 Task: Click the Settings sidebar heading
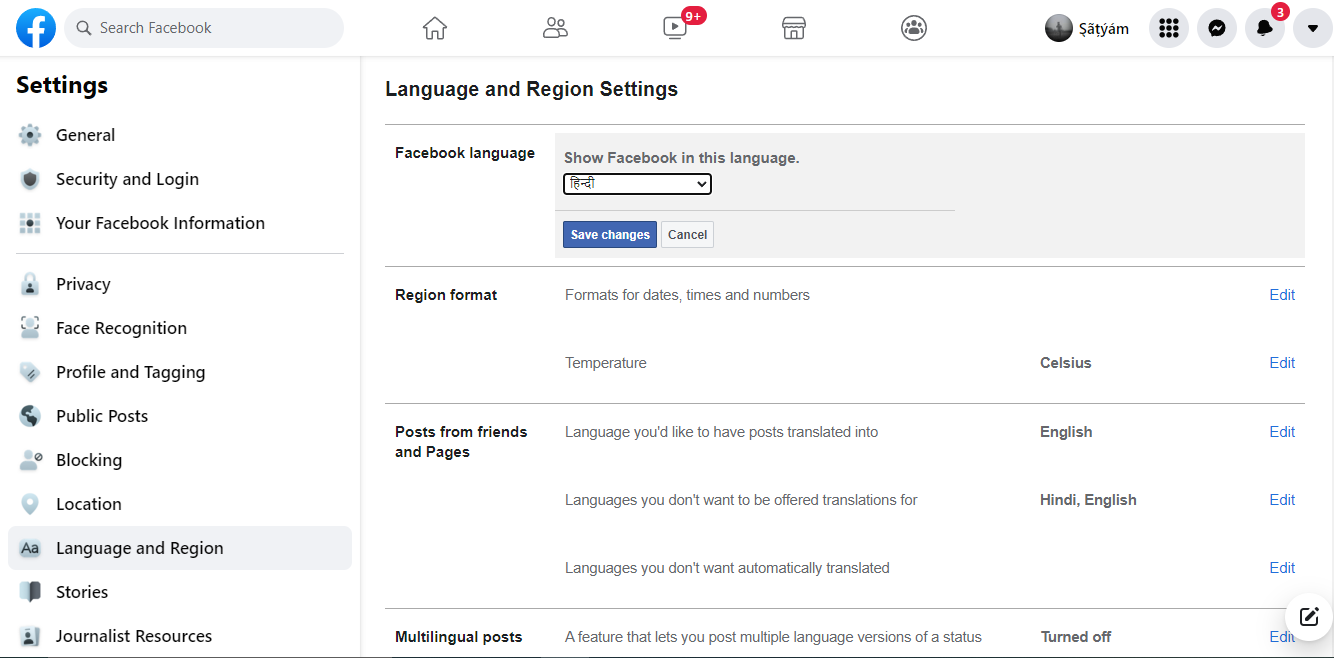pyautogui.click(x=62, y=85)
